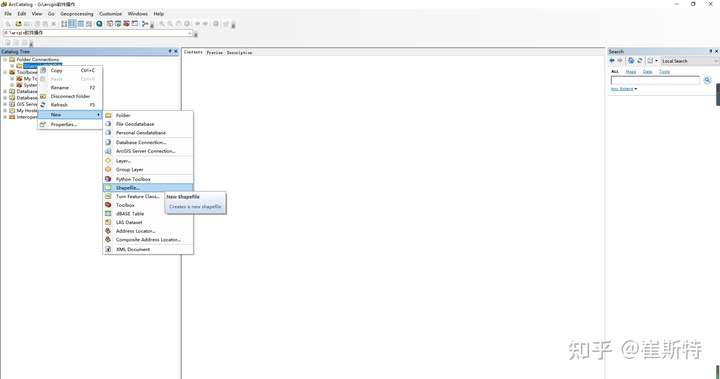The height and width of the screenshot is (379, 720).
Task: Open Local Search dropdown in Search panel
Action: point(689,61)
